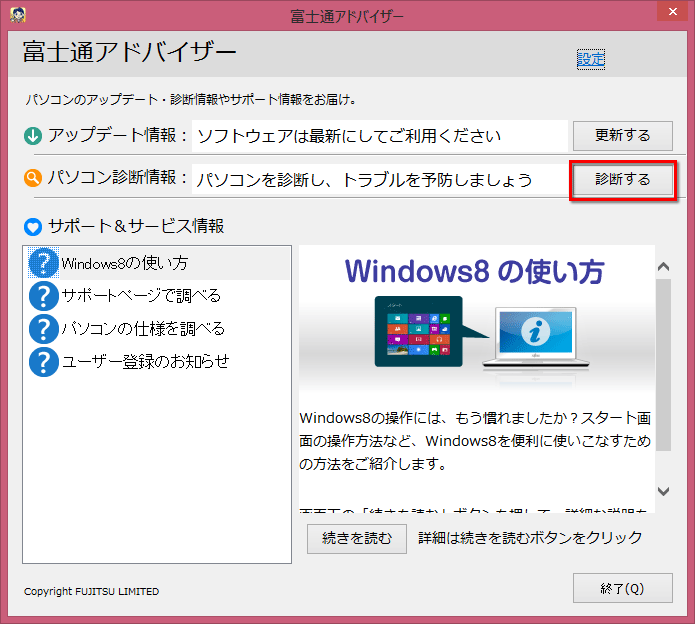Click the blue heart icon for サポート＆サービス情報

[x=33, y=226]
